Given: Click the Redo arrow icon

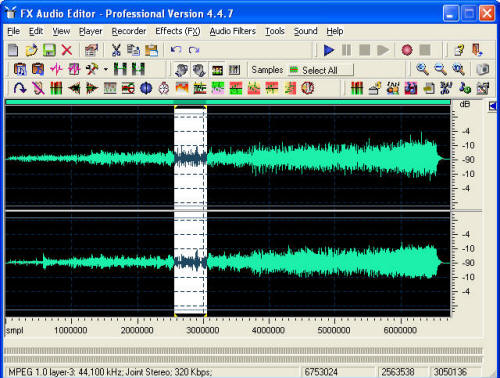Looking at the screenshot, I should pos(194,50).
